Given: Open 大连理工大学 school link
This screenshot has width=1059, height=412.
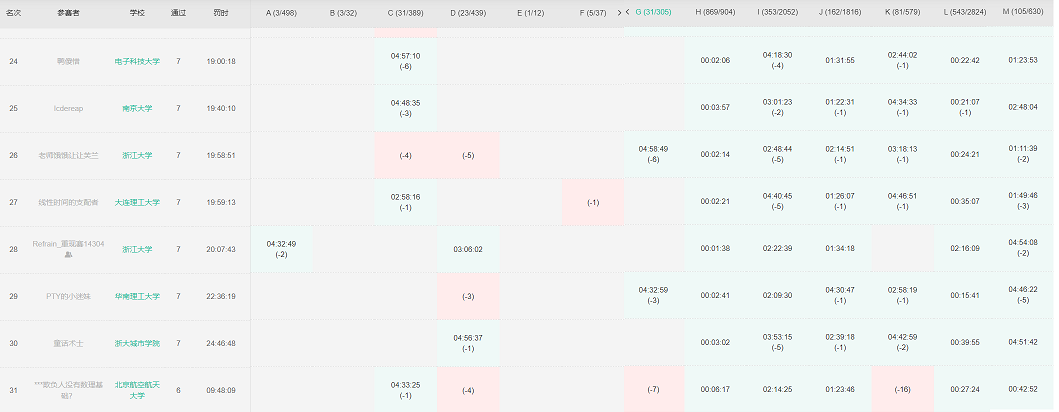Looking at the screenshot, I should pyautogui.click(x=137, y=202).
